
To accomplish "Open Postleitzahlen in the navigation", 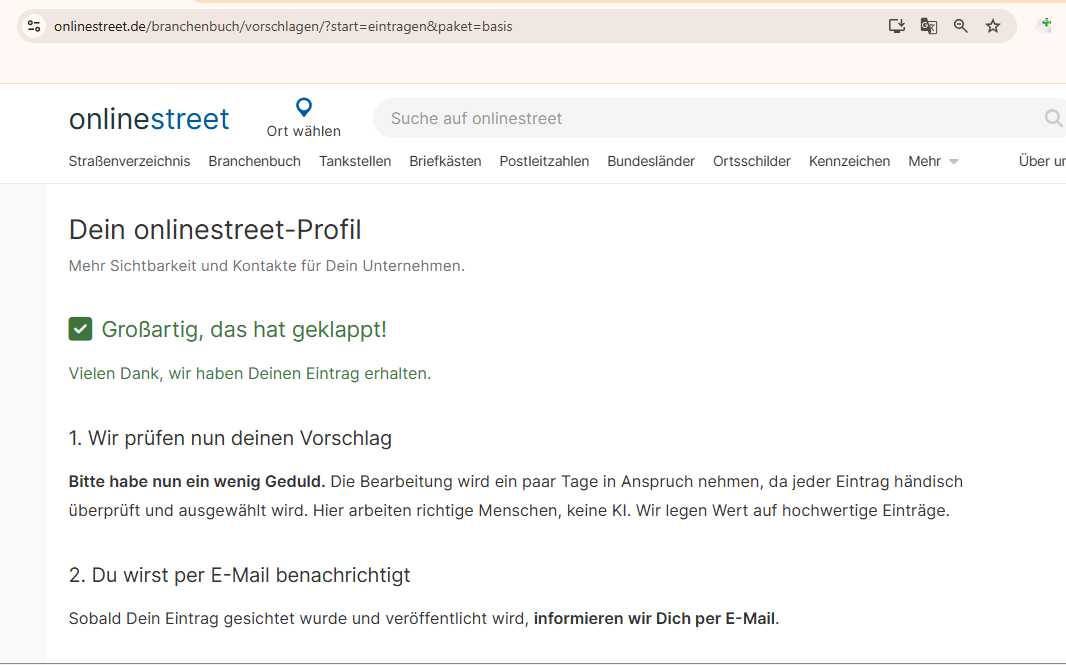I will [544, 161].
